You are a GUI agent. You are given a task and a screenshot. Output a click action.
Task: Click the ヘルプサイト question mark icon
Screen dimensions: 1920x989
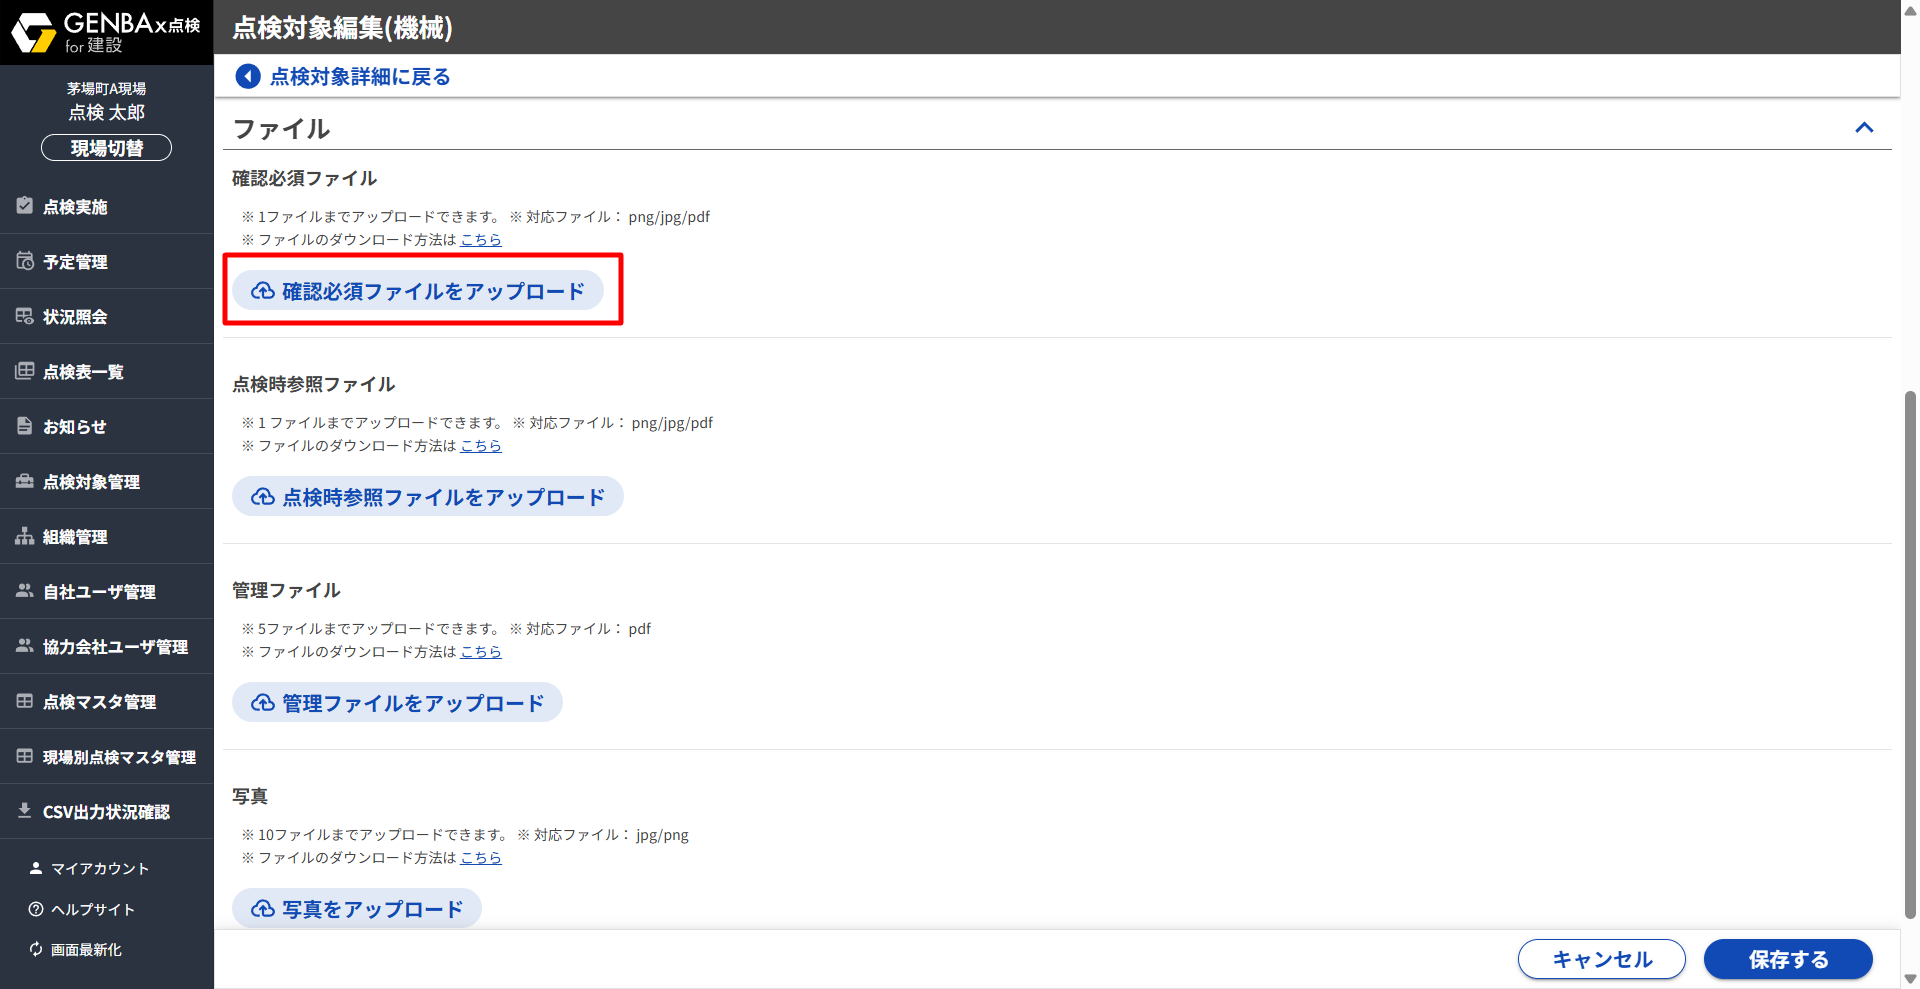[36, 909]
